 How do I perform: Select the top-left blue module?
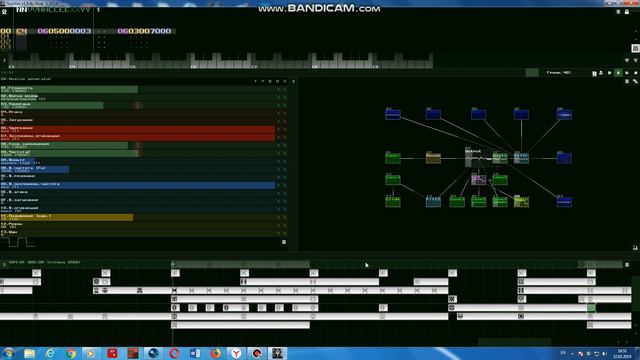click(x=393, y=114)
